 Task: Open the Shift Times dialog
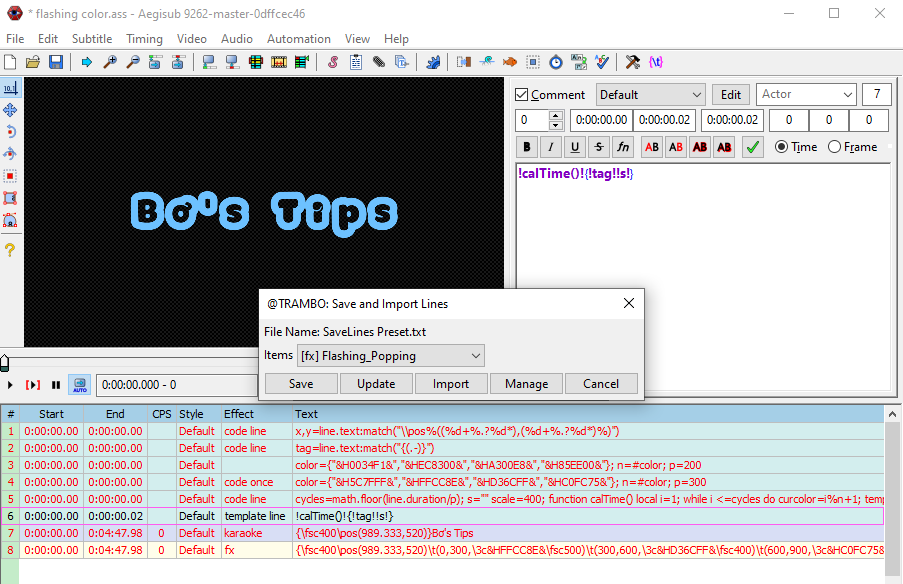click(x=555, y=61)
